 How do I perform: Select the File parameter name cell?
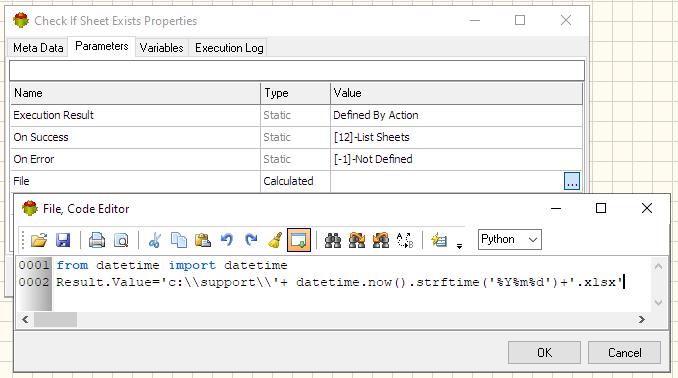(135, 181)
